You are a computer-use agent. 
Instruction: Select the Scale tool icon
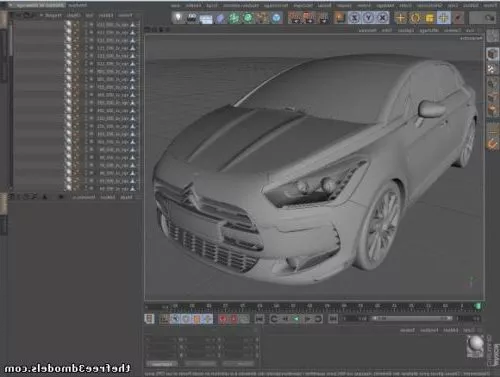click(x=429, y=18)
